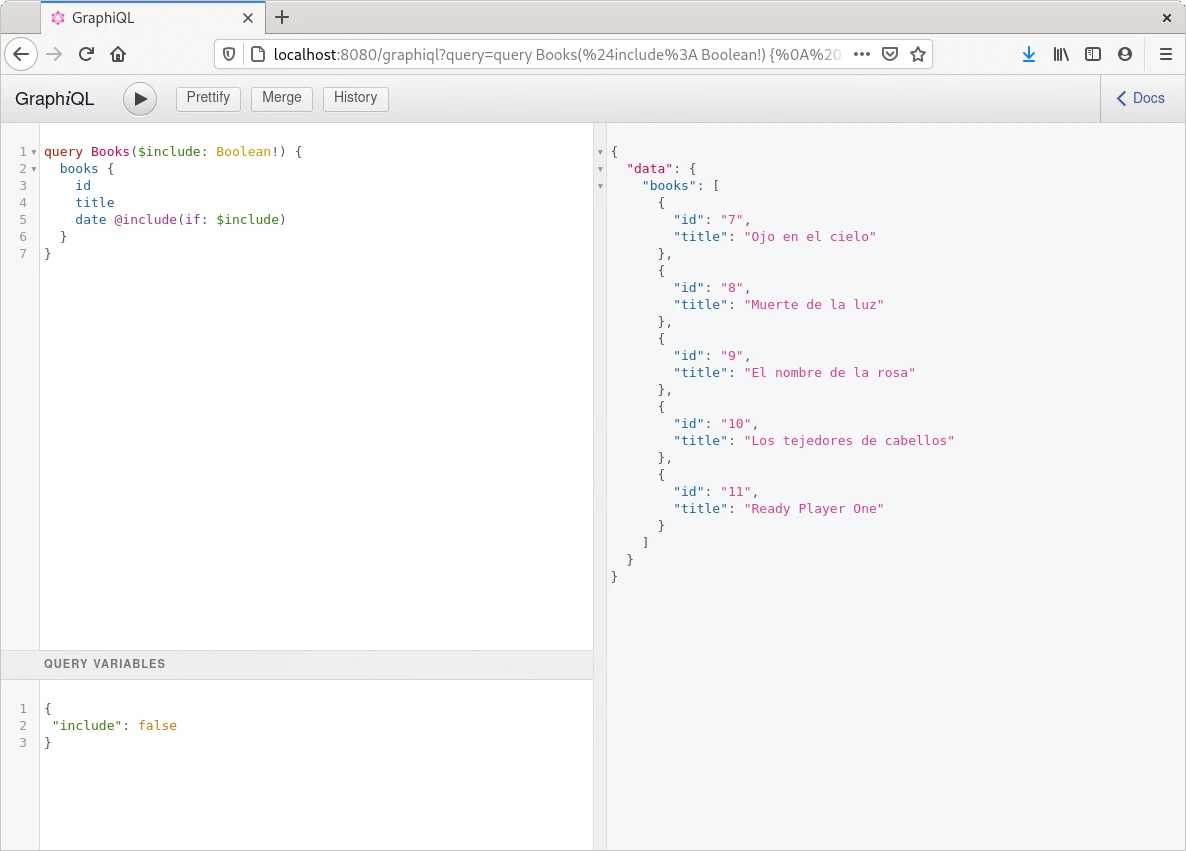Select the GraphiQL browser tab
The image size is (1186, 851).
point(140,17)
